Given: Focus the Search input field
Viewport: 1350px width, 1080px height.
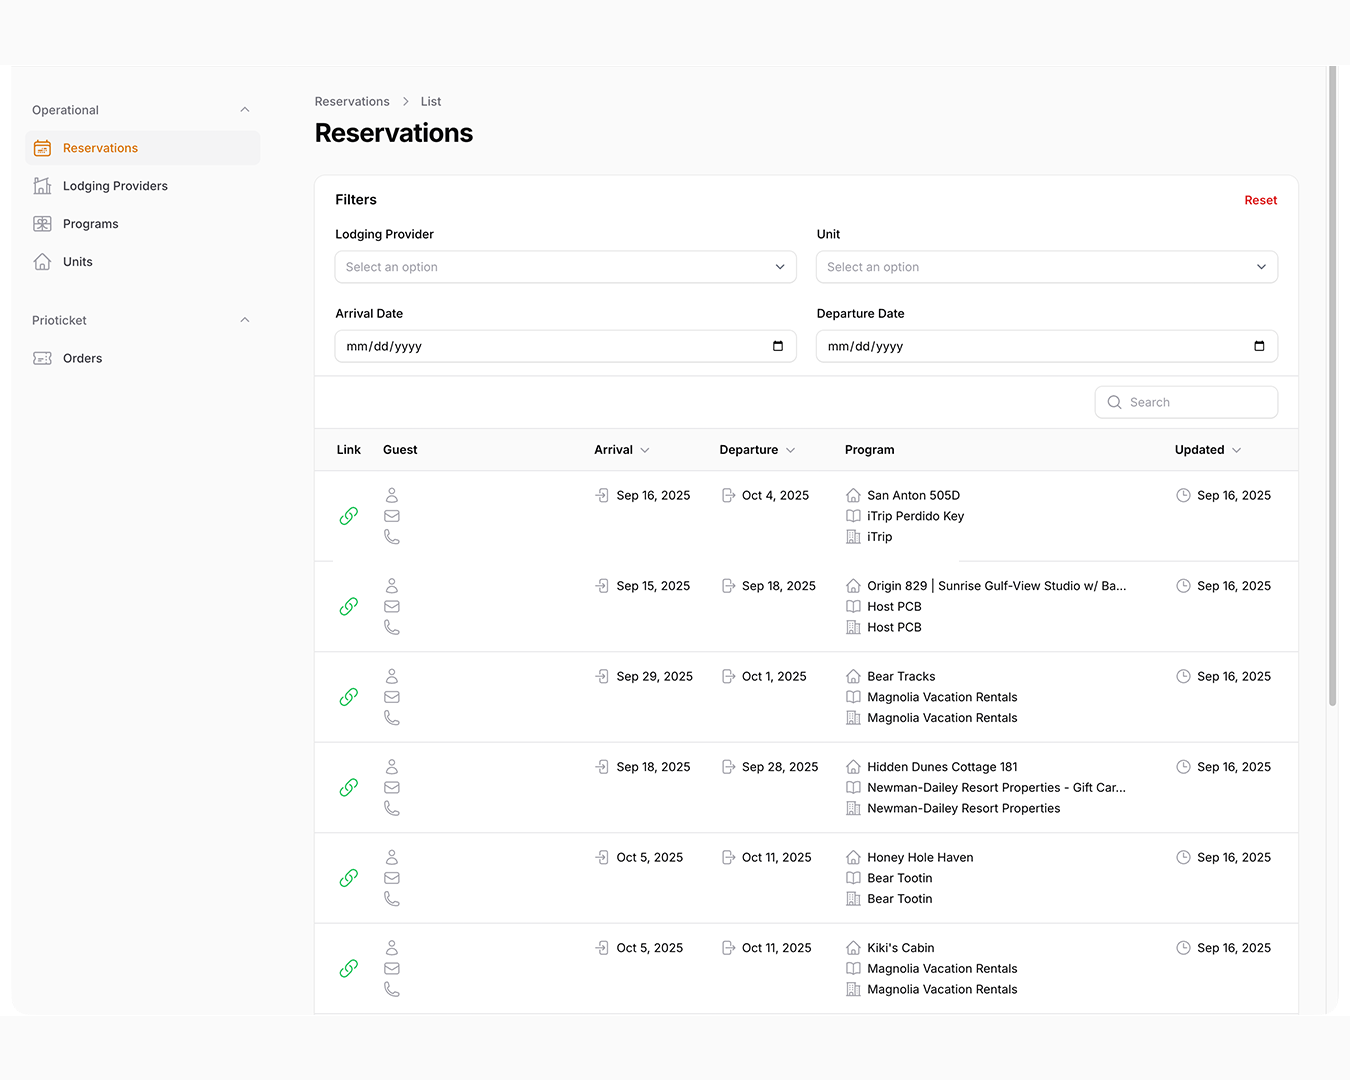Looking at the screenshot, I should tap(1186, 402).
